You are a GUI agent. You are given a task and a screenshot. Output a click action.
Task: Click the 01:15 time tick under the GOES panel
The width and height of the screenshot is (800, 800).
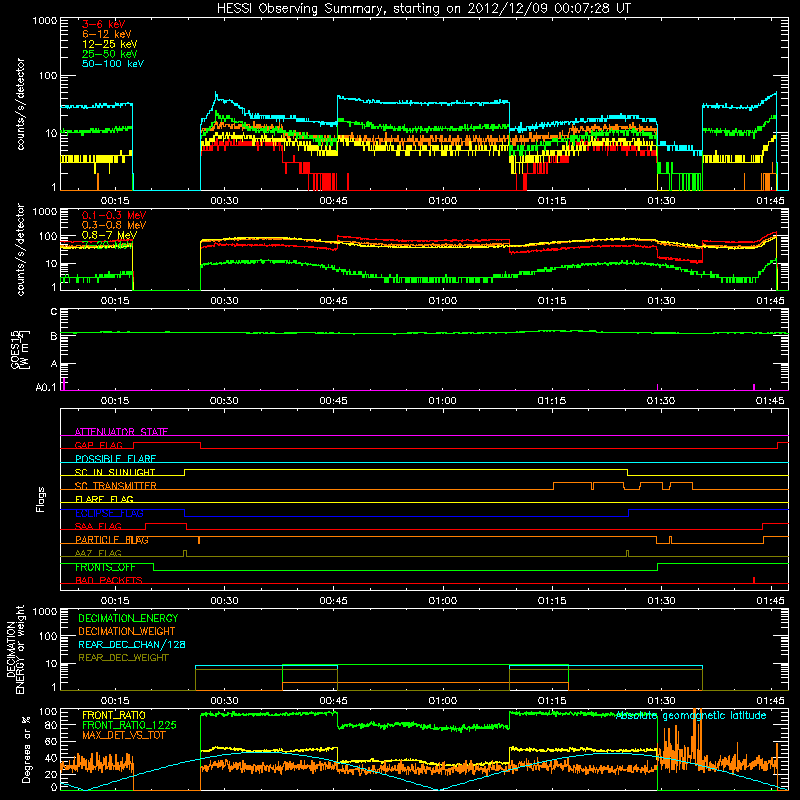[552, 401]
